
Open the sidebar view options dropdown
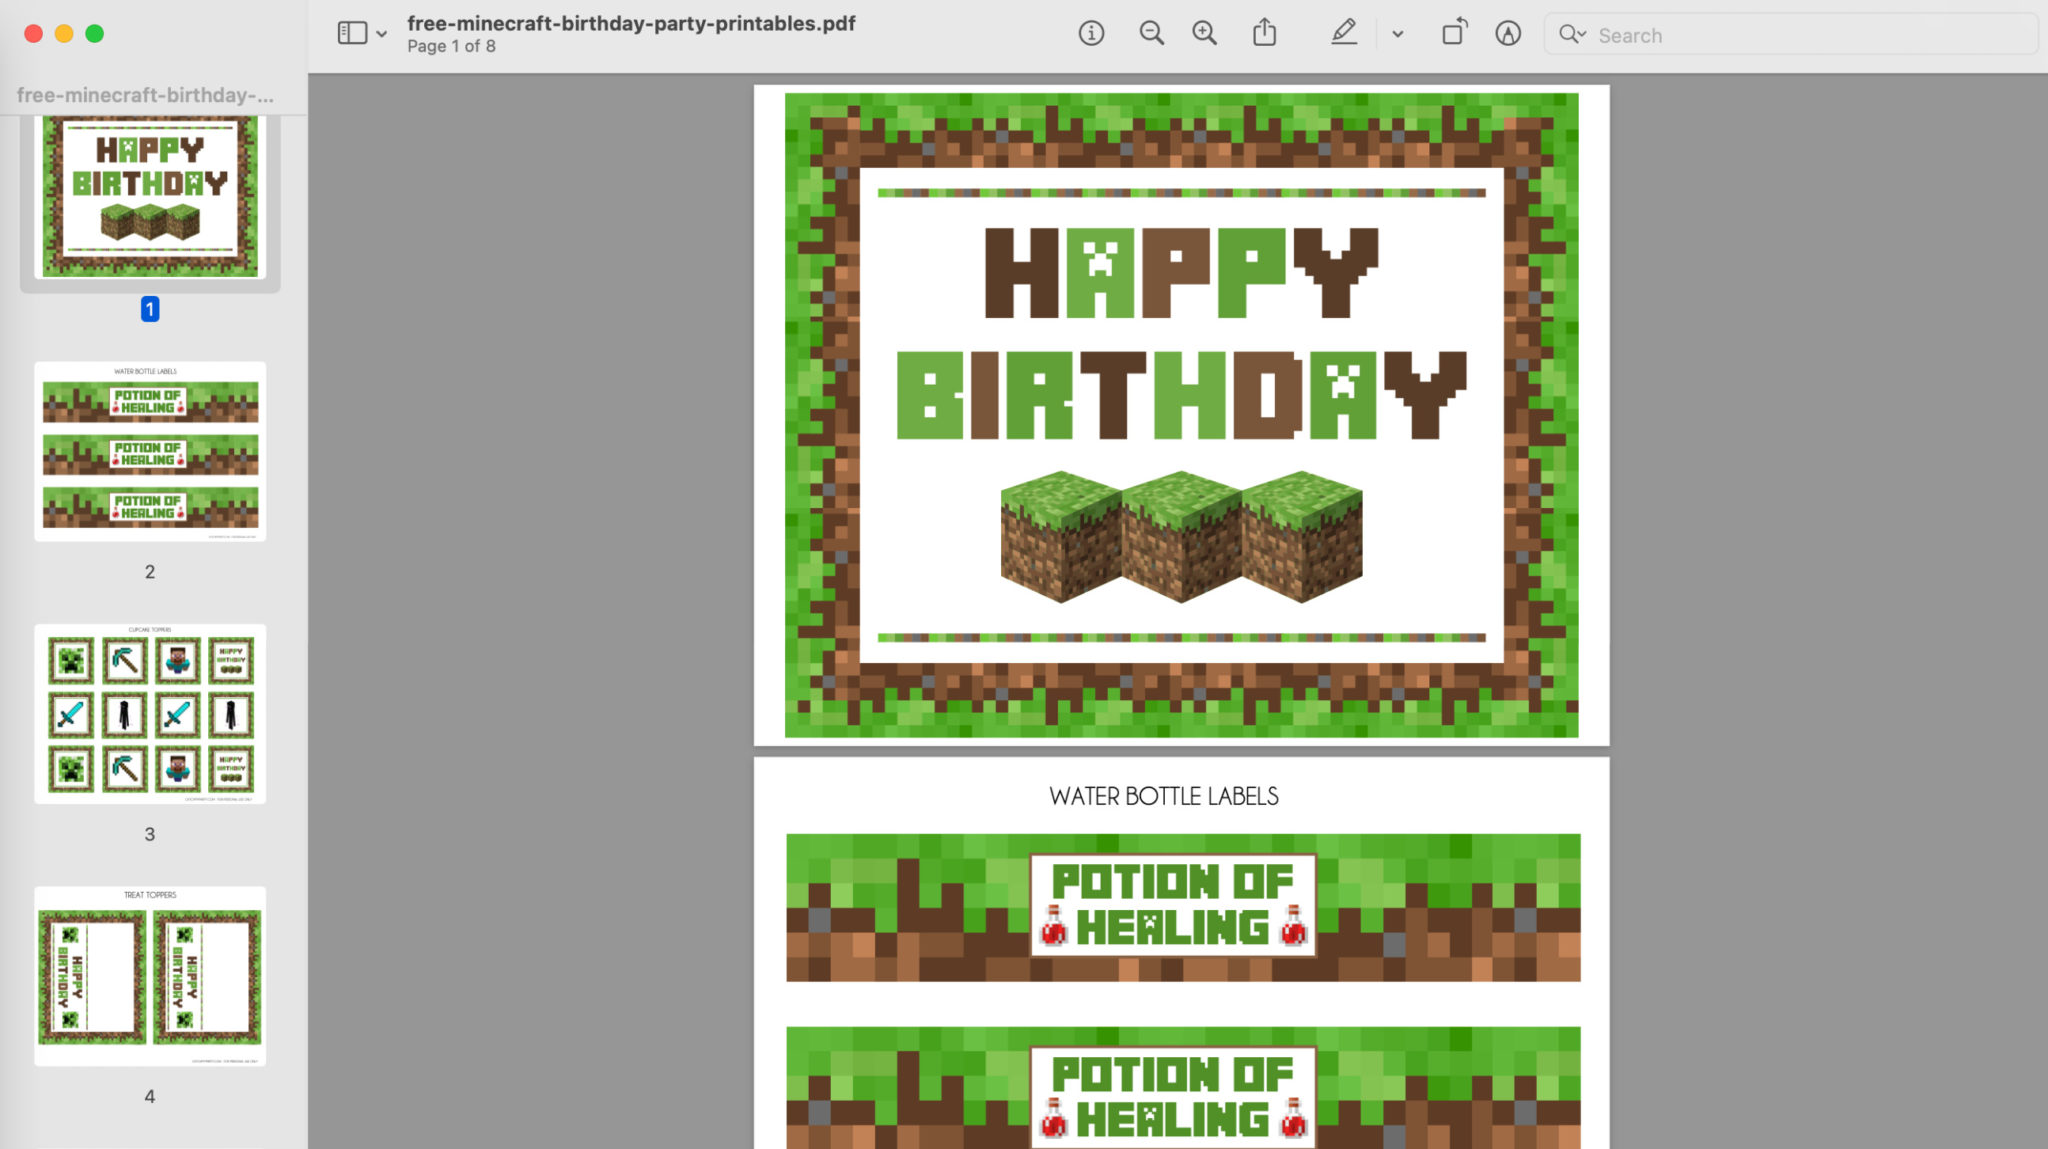point(381,33)
